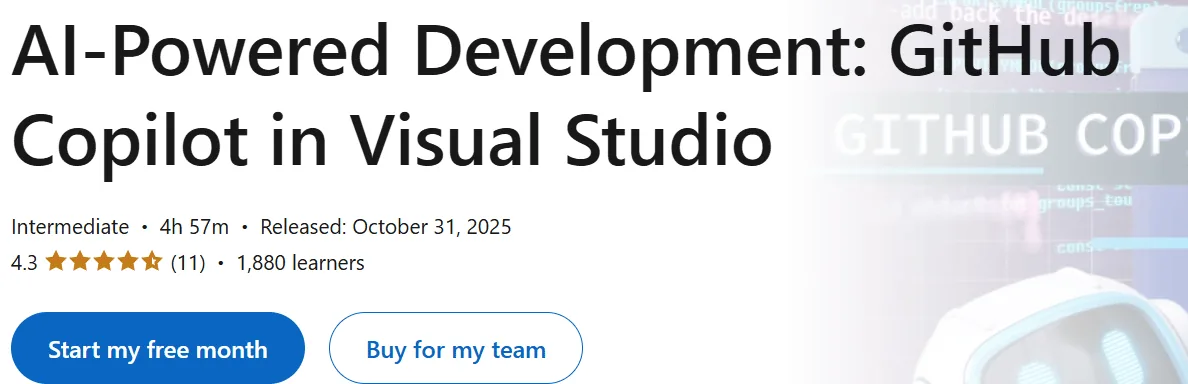Open the star rating next to 4.3
This screenshot has width=1188, height=384.
coord(104,263)
